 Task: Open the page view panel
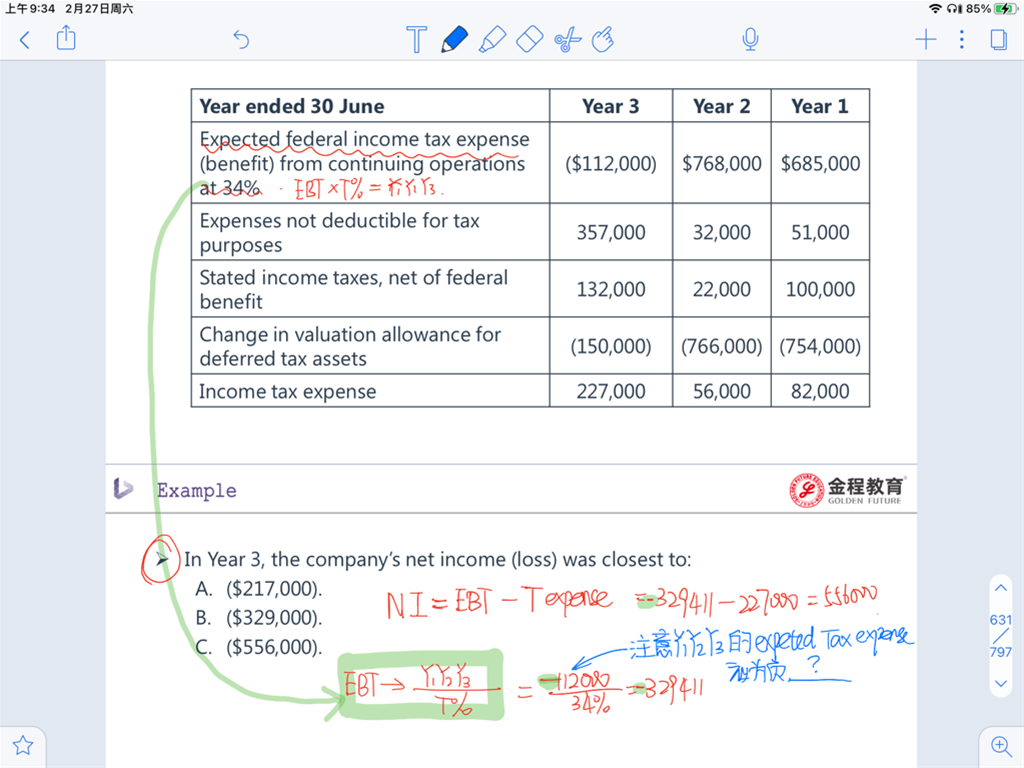pos(999,40)
